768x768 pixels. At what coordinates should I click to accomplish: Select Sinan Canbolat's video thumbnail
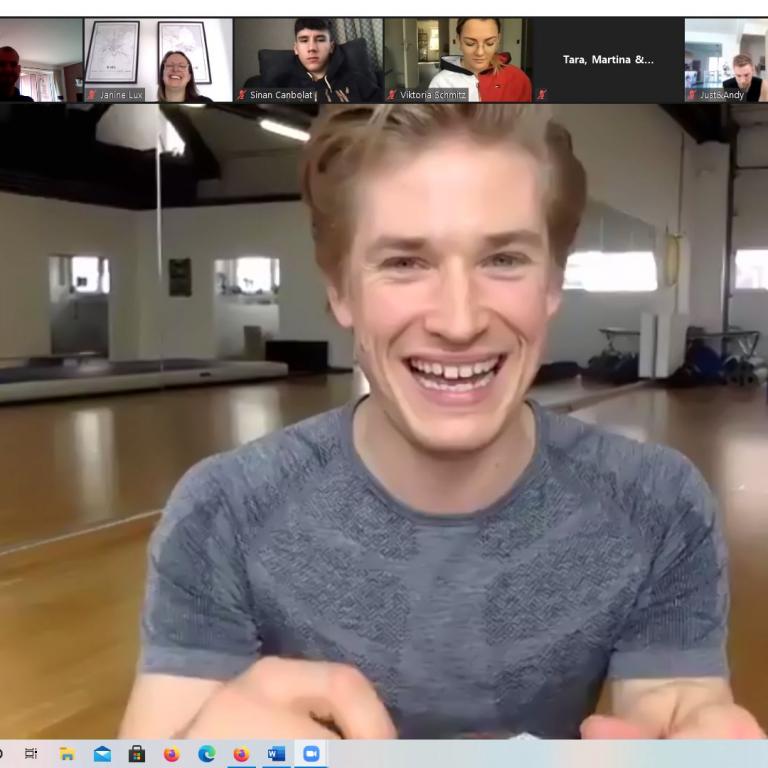308,58
